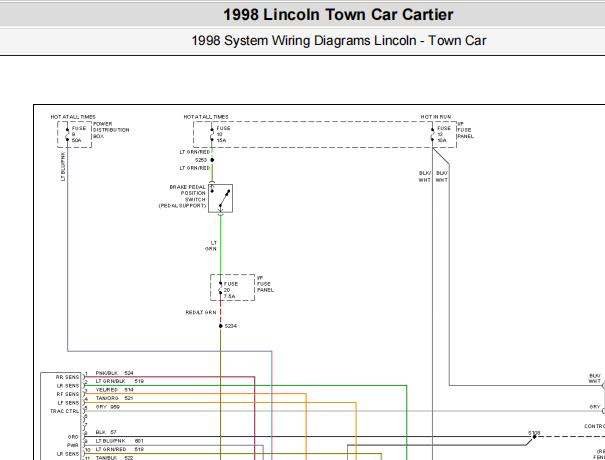Image resolution: width=605 pixels, height=460 pixels.
Task: Click the 'LT GRN/BLK 519' wire label
Action: (120, 381)
